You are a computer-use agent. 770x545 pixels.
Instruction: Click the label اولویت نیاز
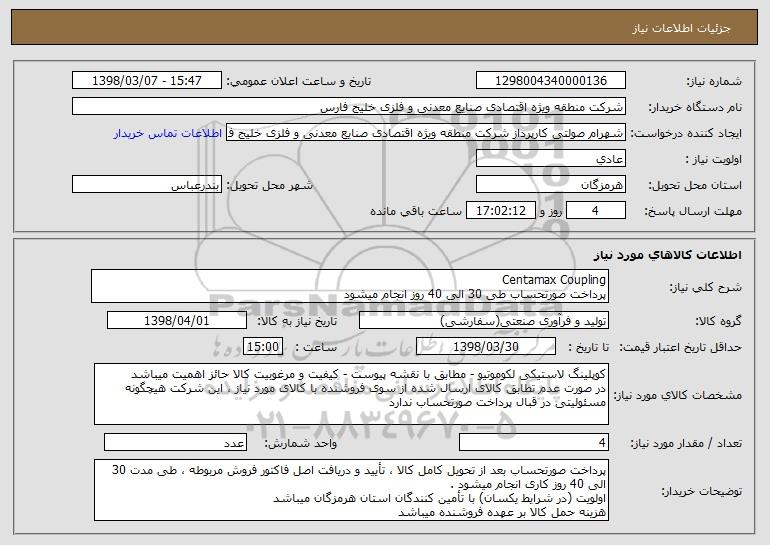click(714, 159)
